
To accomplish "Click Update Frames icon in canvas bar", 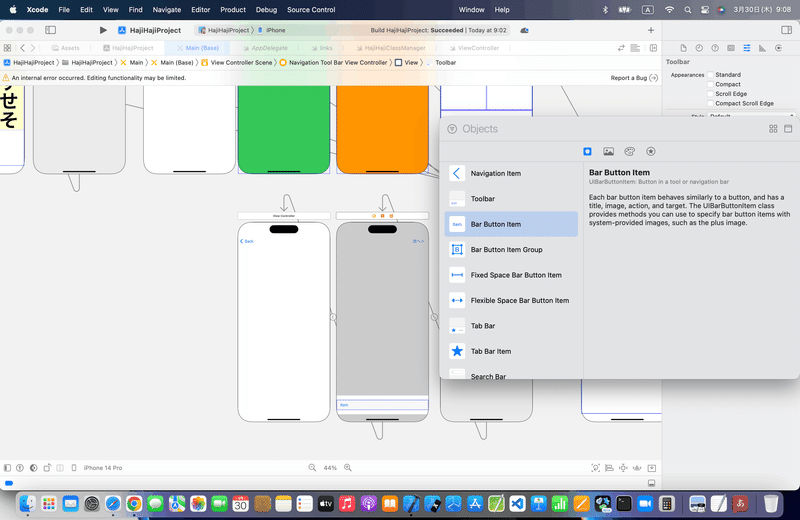I will tap(595, 468).
